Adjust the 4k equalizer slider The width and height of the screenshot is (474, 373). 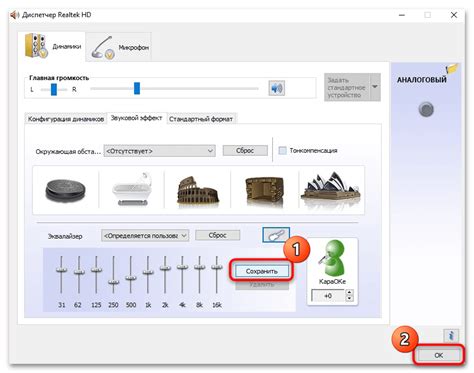point(182,267)
